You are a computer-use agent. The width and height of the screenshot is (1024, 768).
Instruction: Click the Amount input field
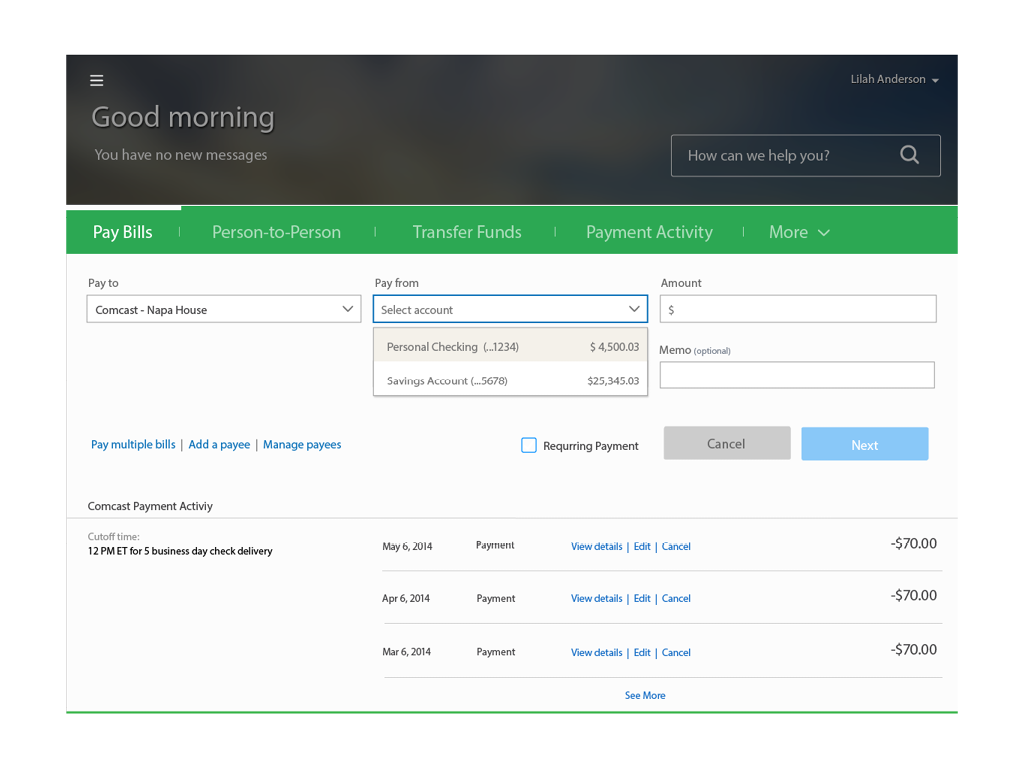coord(798,309)
